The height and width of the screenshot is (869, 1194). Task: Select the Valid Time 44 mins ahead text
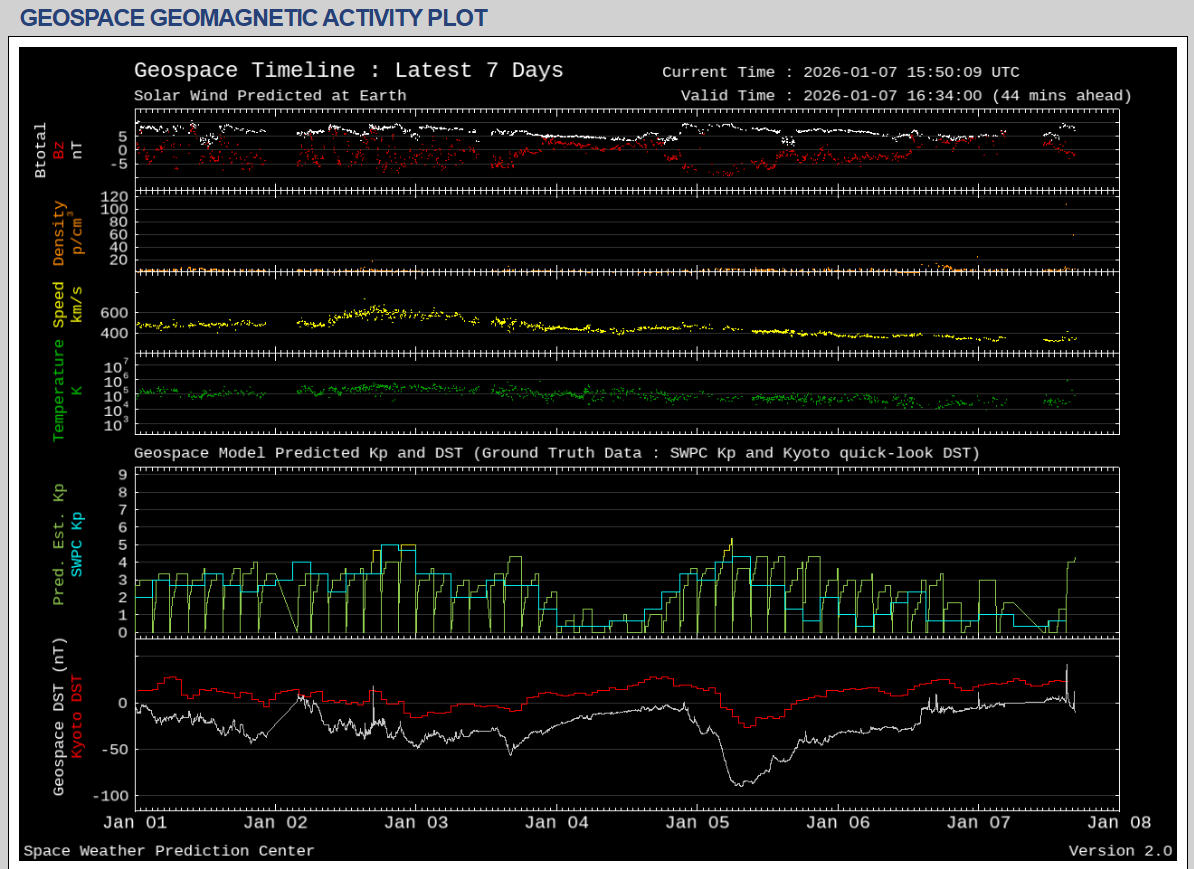906,96
